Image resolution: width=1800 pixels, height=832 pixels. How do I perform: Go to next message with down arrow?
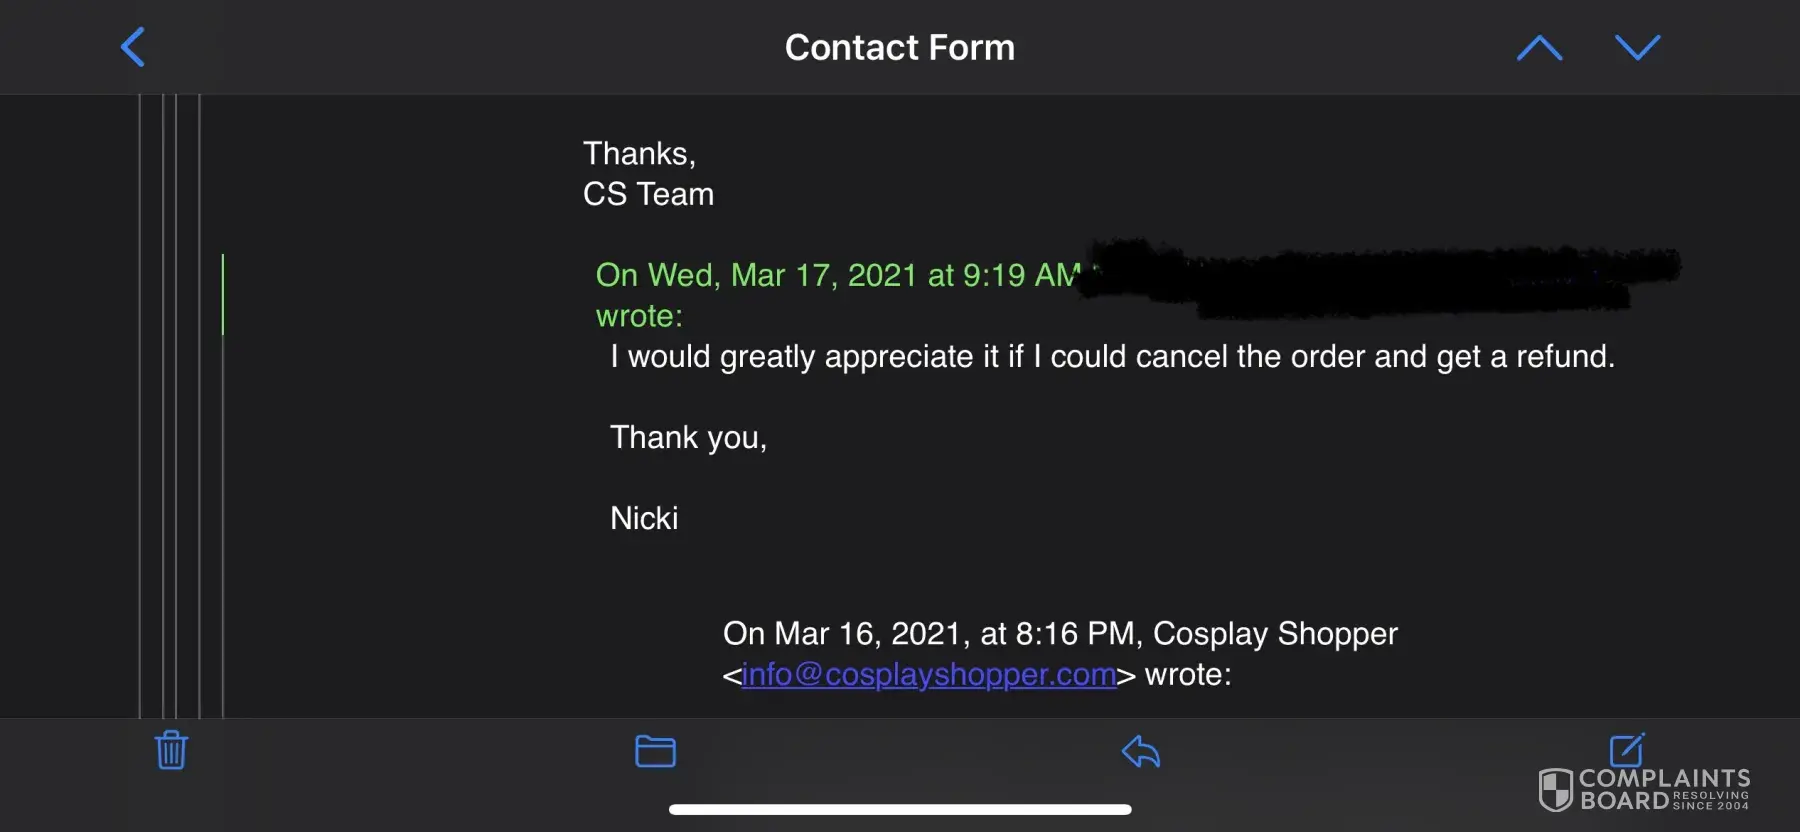(x=1637, y=47)
